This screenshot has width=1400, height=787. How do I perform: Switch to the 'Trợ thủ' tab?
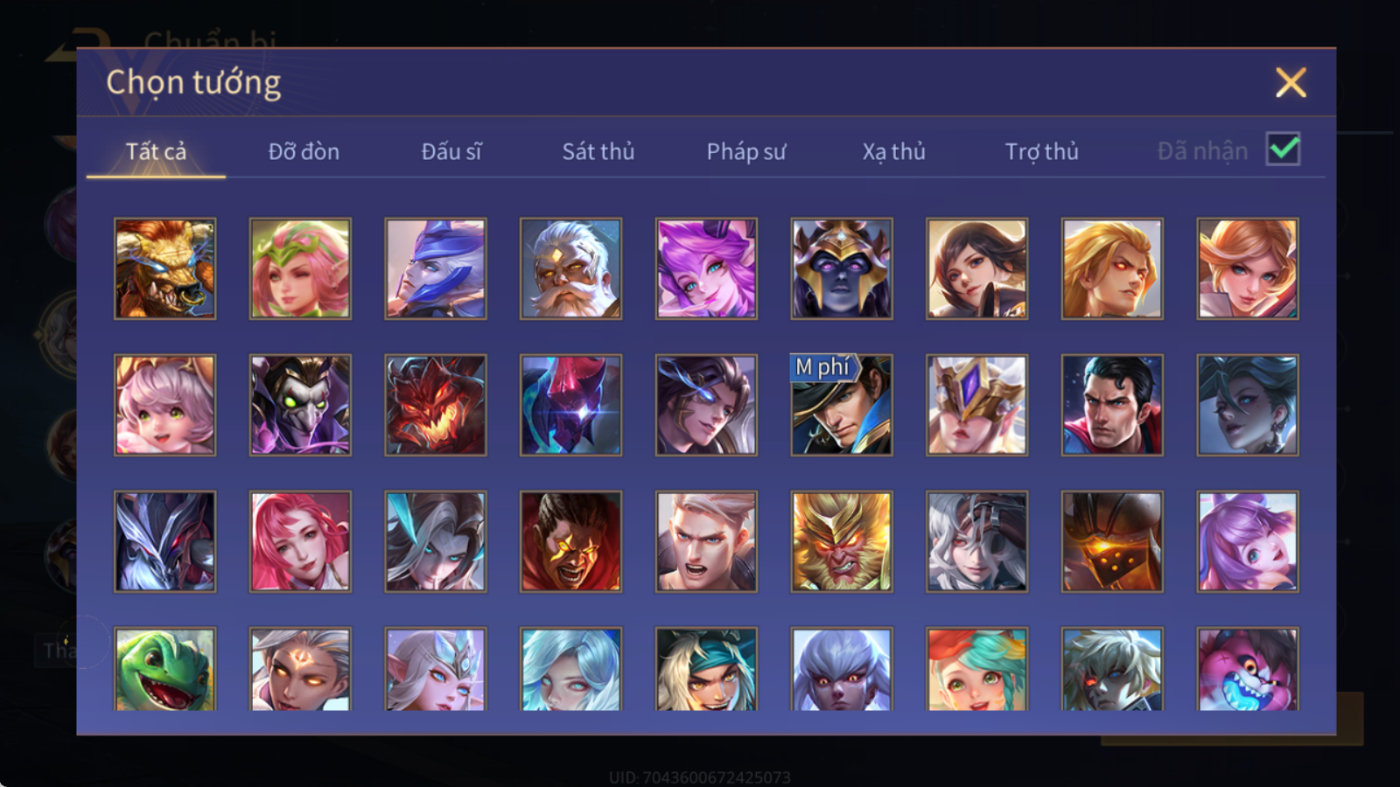click(1042, 151)
